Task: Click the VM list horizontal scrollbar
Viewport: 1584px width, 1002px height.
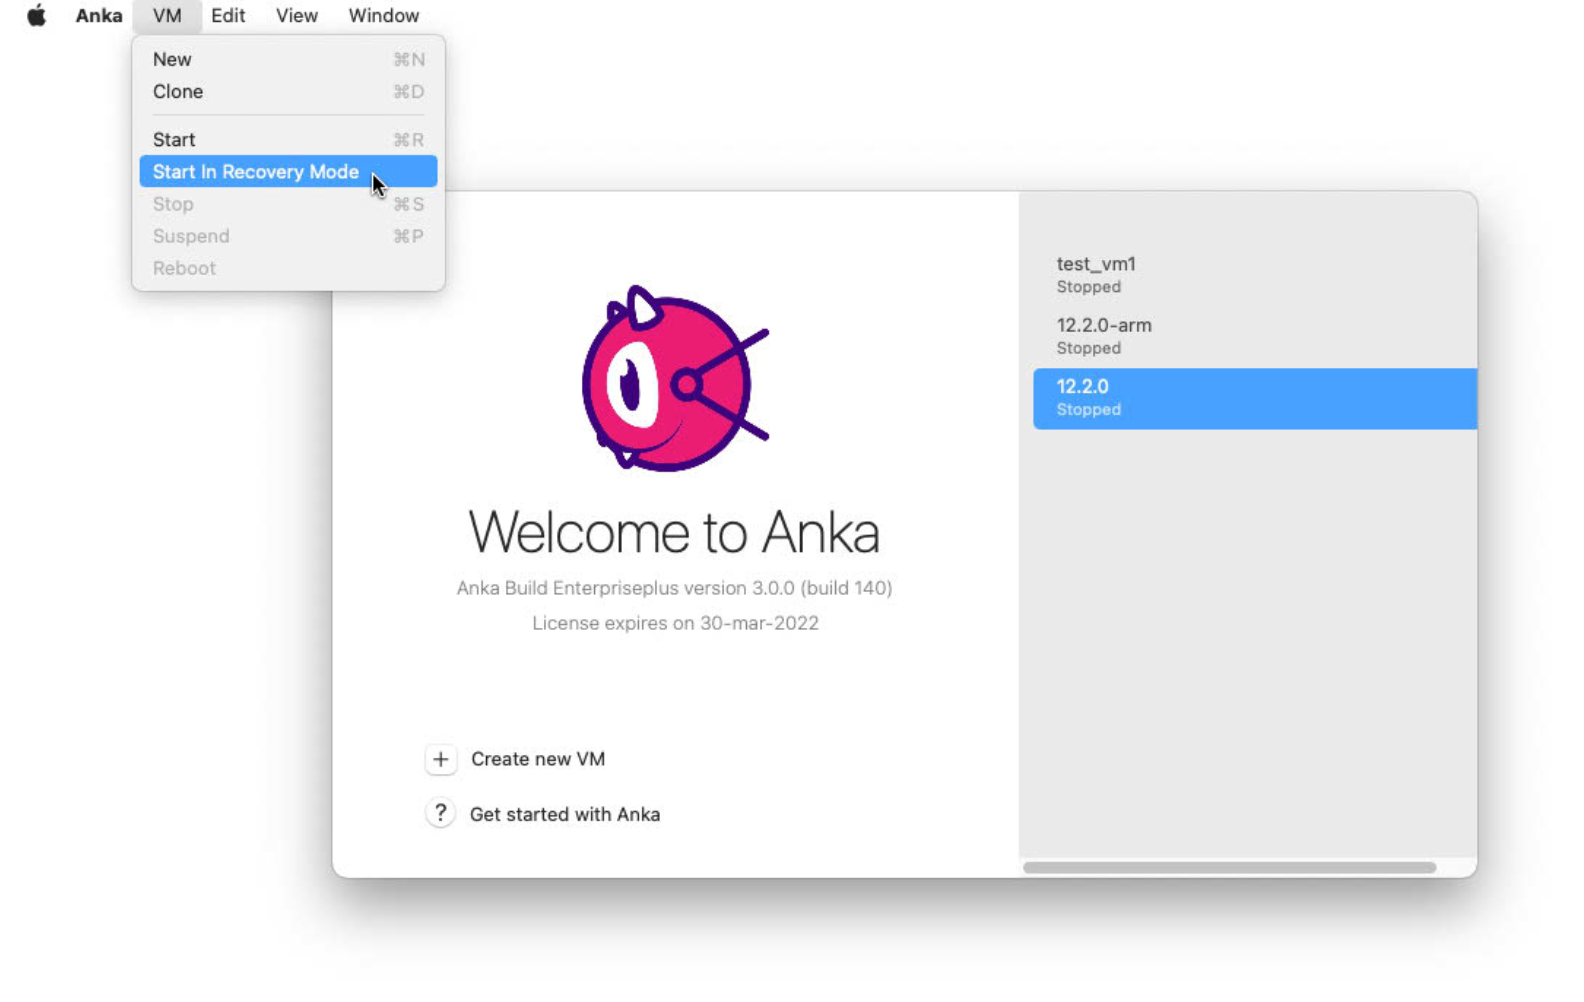Action: (1229, 867)
